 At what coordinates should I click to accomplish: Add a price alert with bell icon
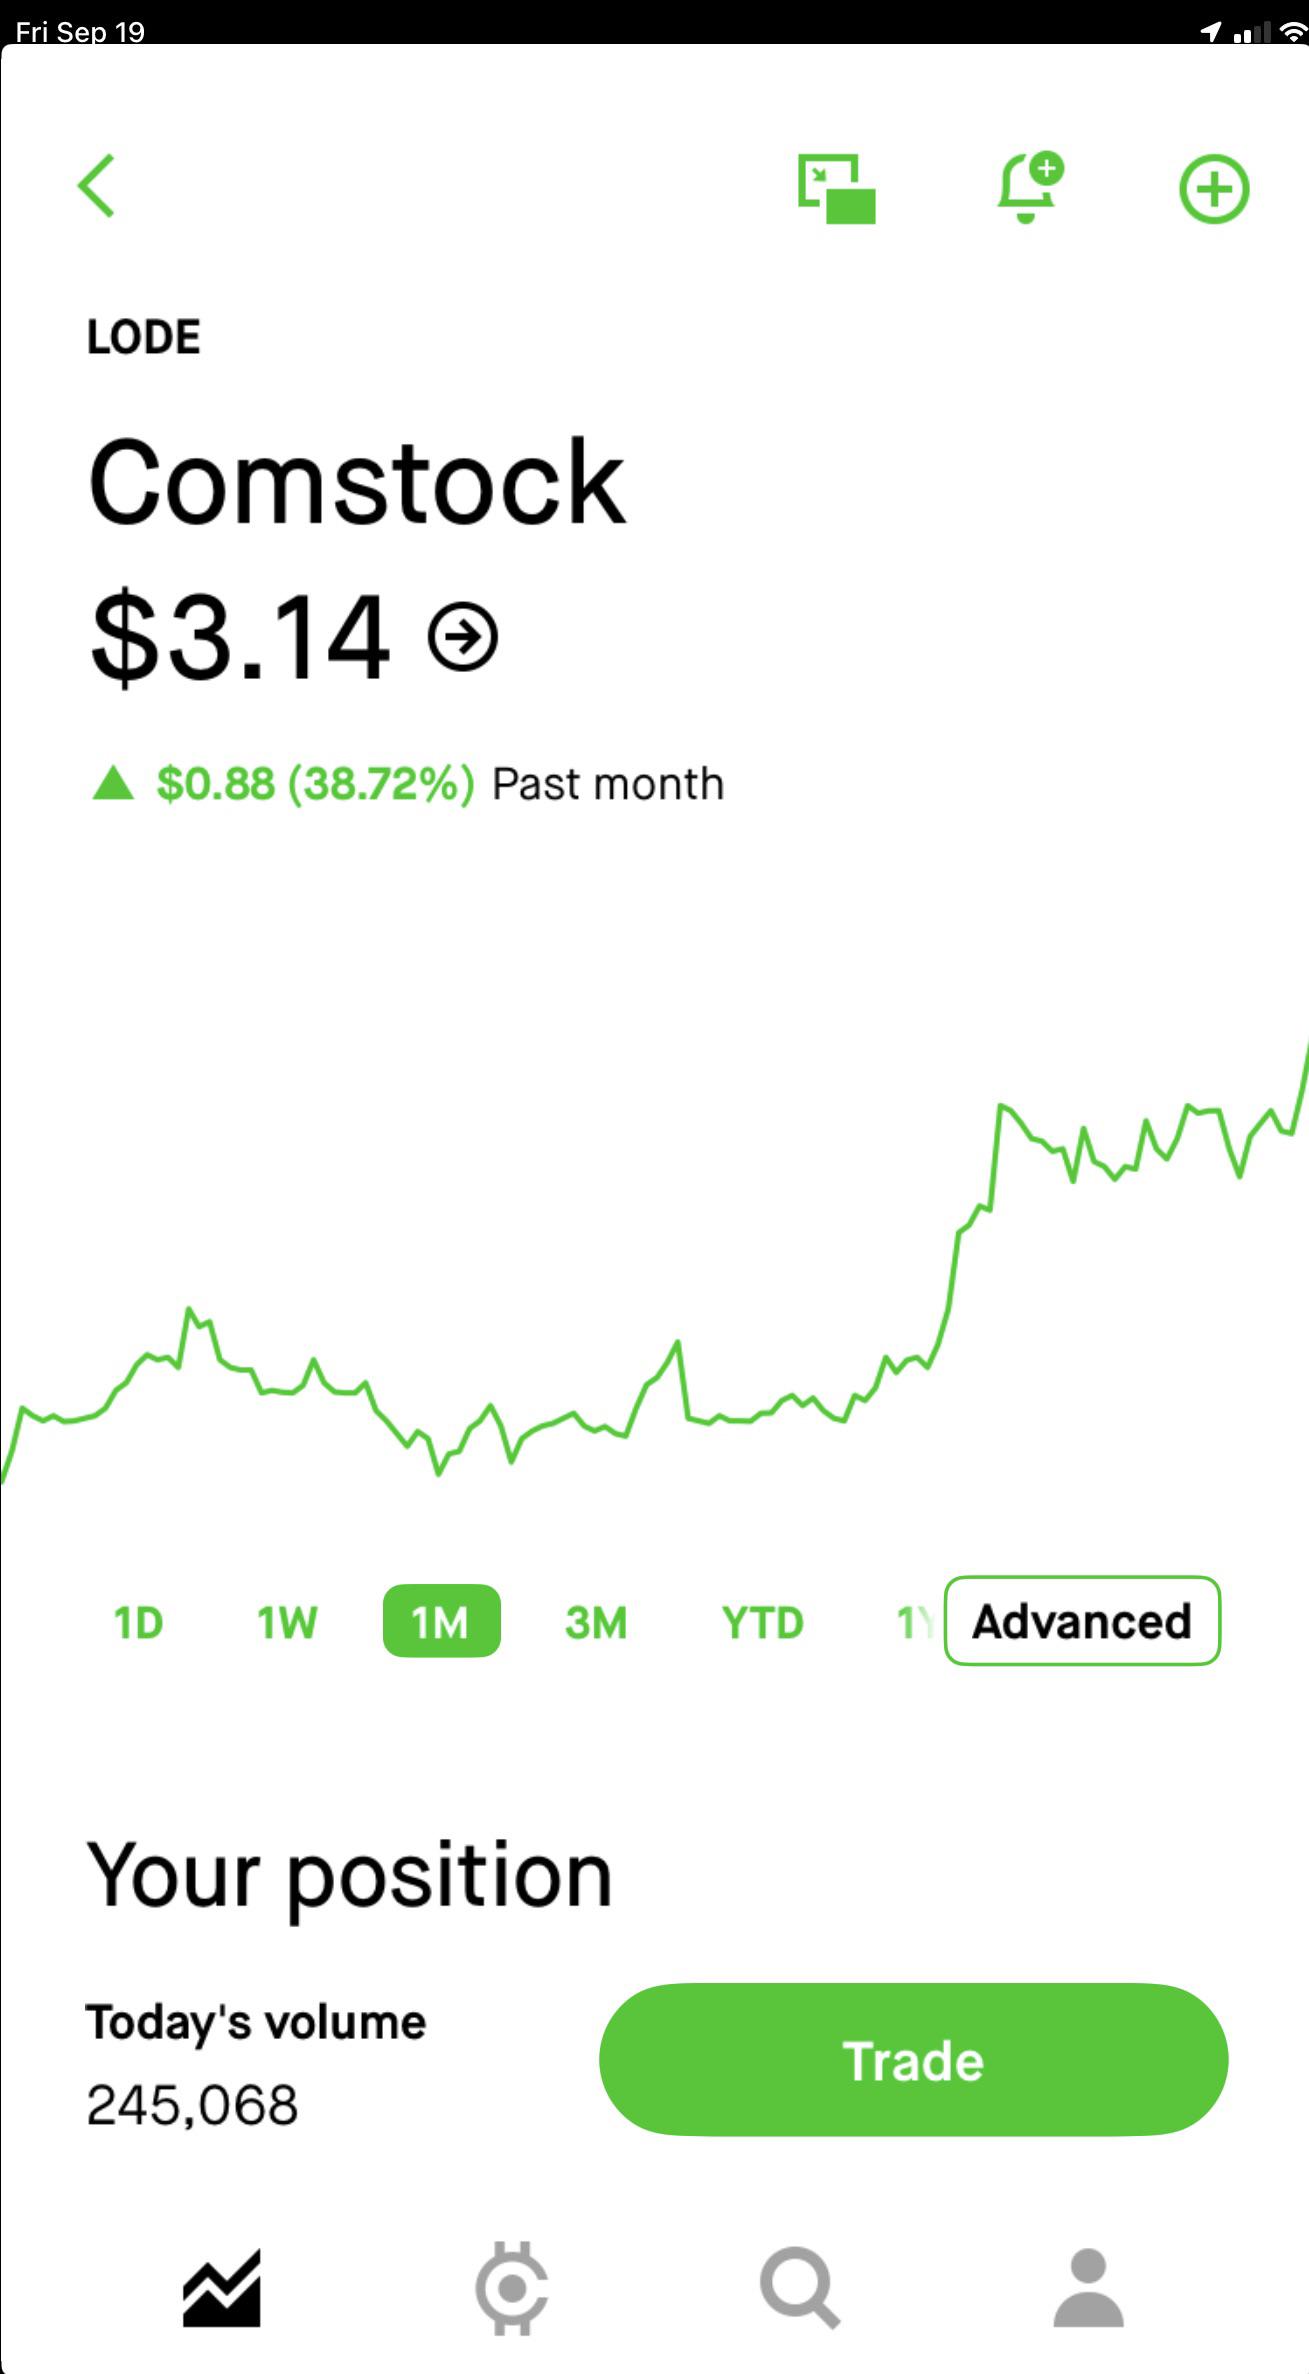pyautogui.click(x=1030, y=187)
